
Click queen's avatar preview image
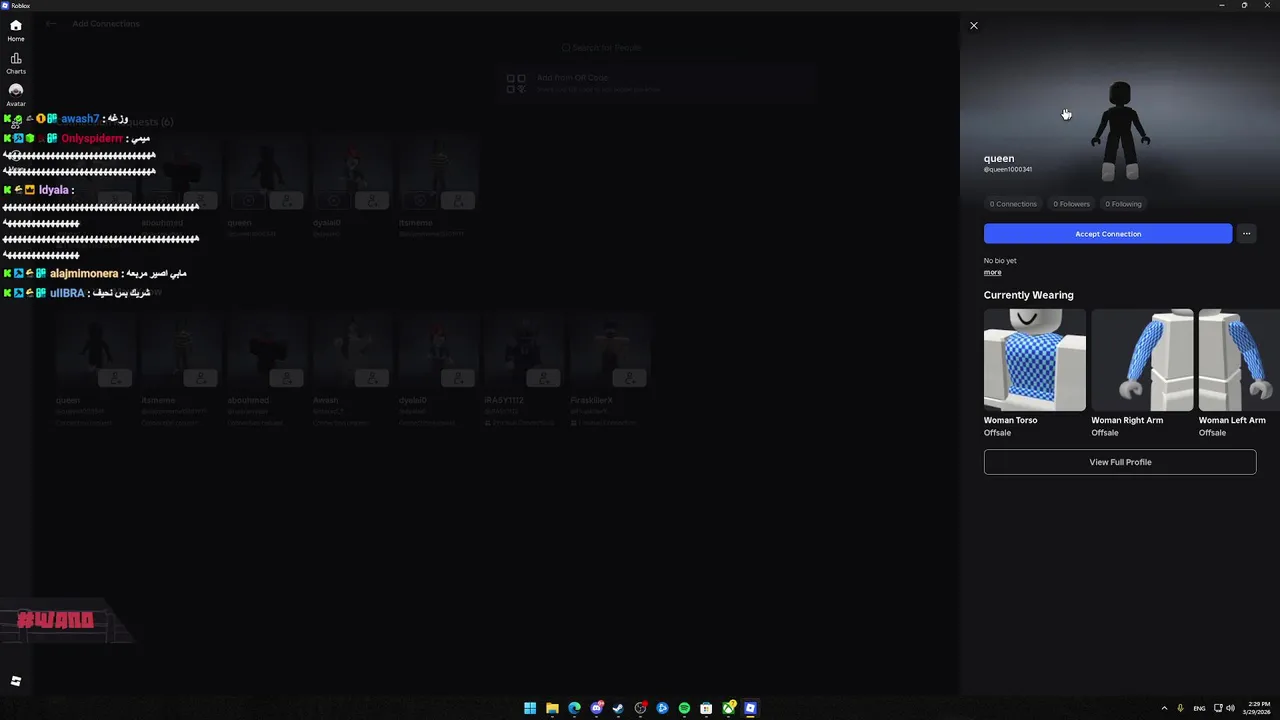click(x=1120, y=132)
